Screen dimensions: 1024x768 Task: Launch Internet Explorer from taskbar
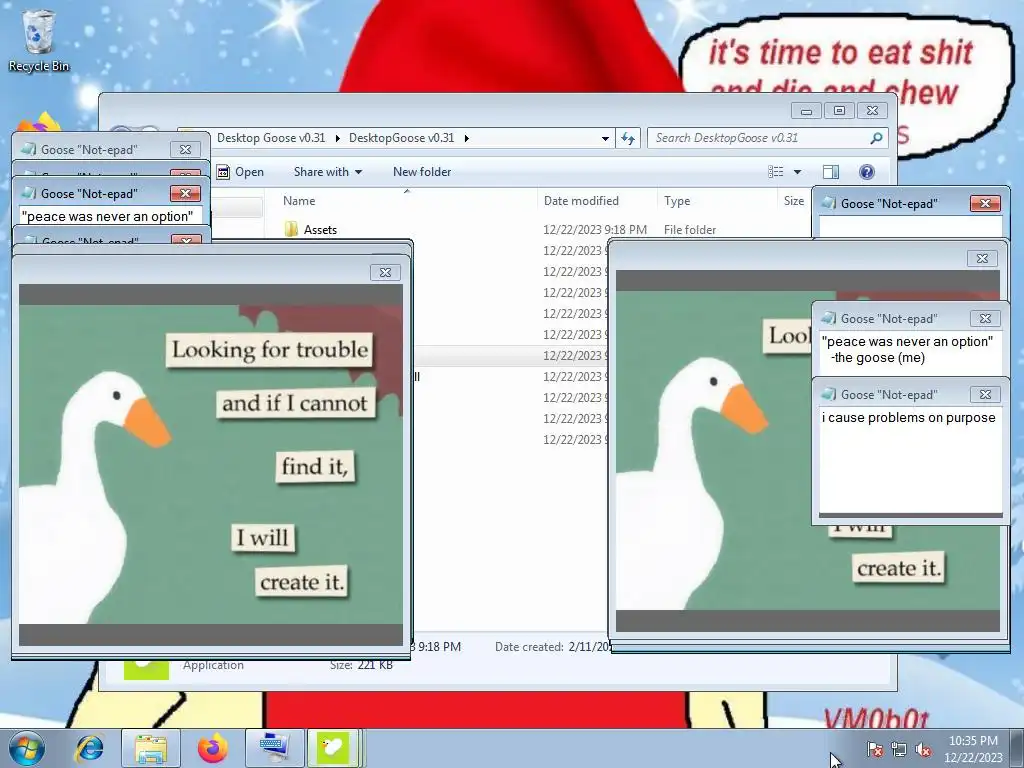coord(90,748)
